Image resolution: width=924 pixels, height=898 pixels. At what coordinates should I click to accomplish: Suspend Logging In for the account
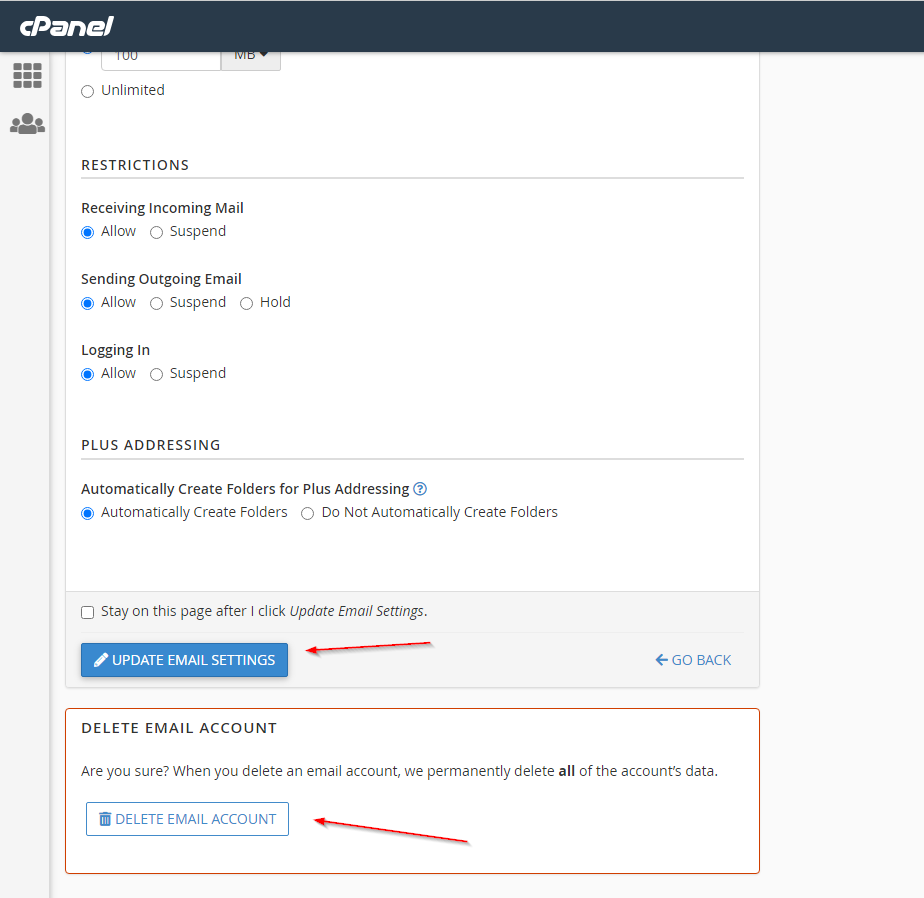click(x=156, y=374)
